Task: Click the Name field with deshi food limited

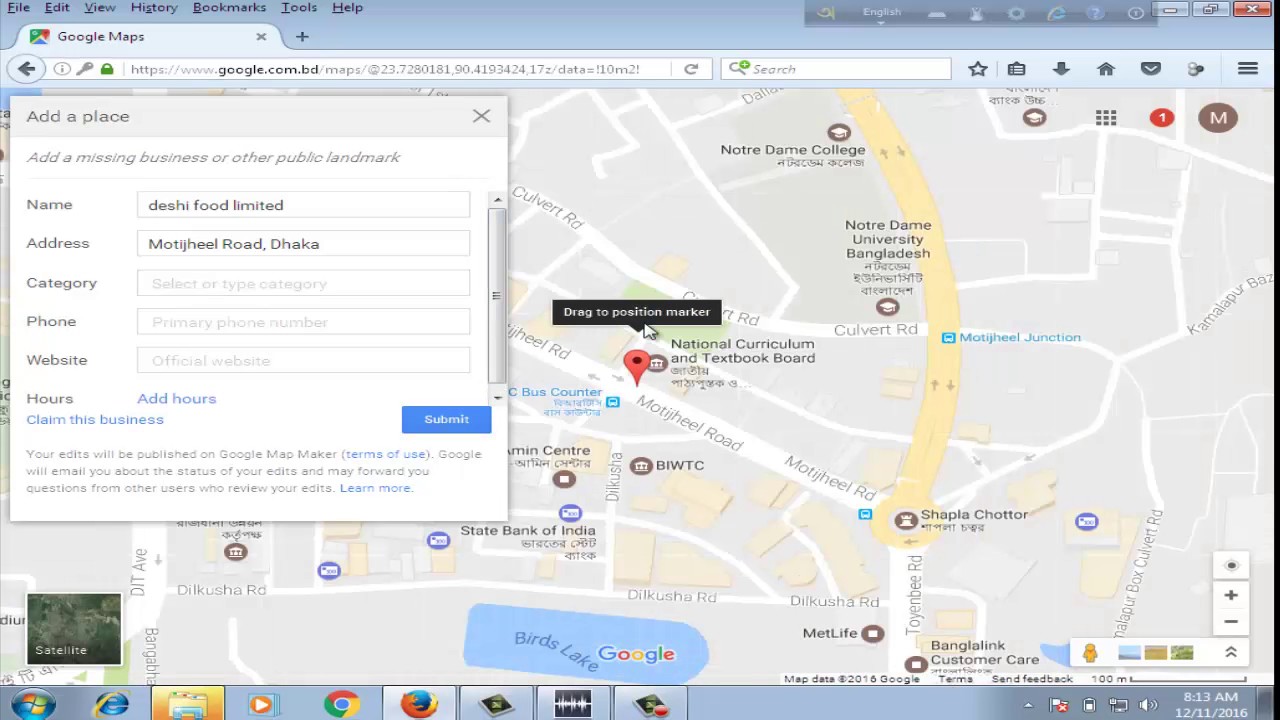Action: coord(303,205)
